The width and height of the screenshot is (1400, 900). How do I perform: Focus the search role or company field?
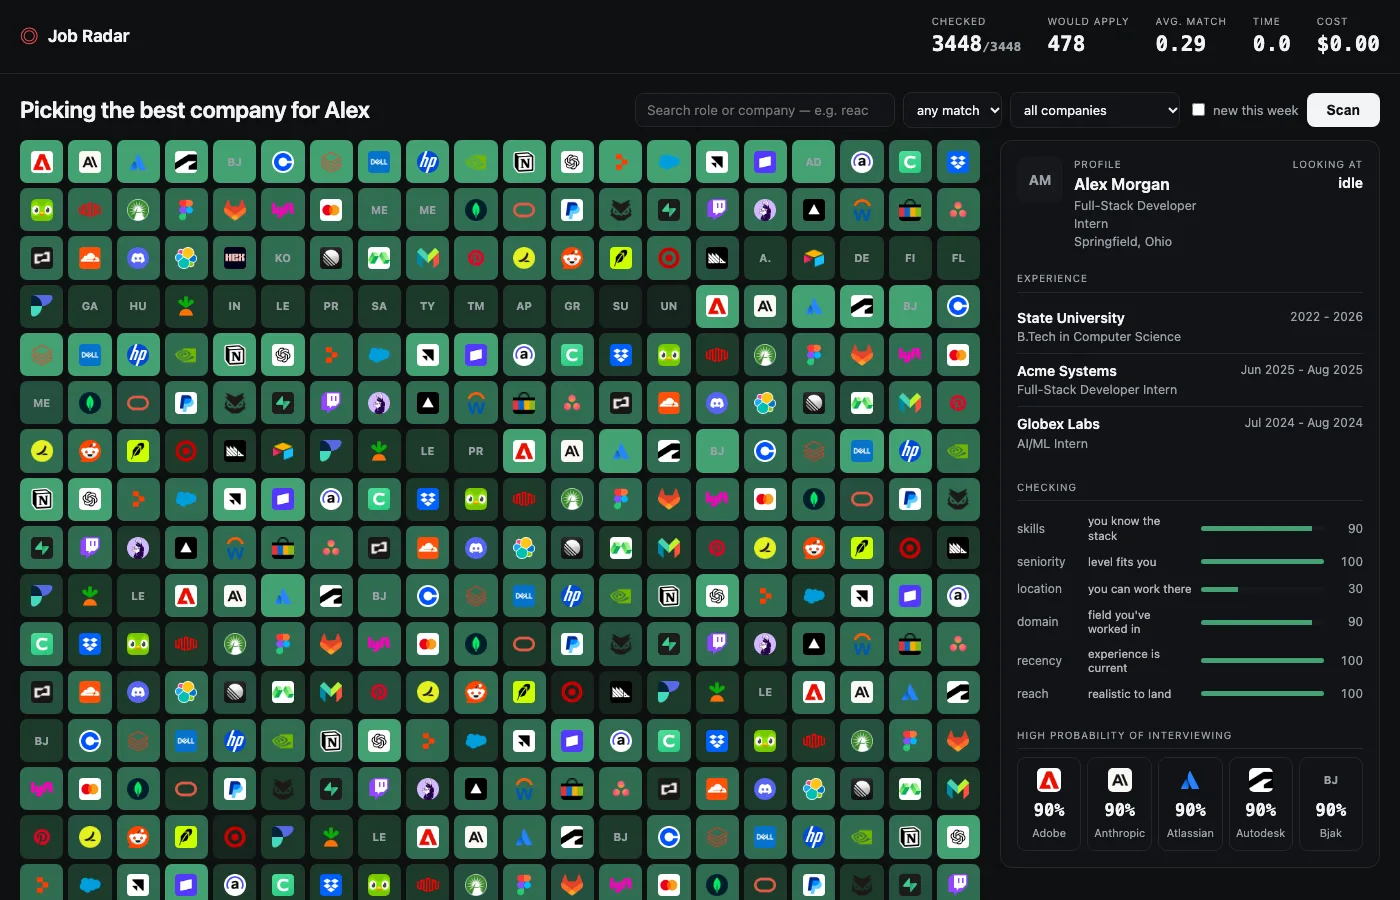coord(765,110)
